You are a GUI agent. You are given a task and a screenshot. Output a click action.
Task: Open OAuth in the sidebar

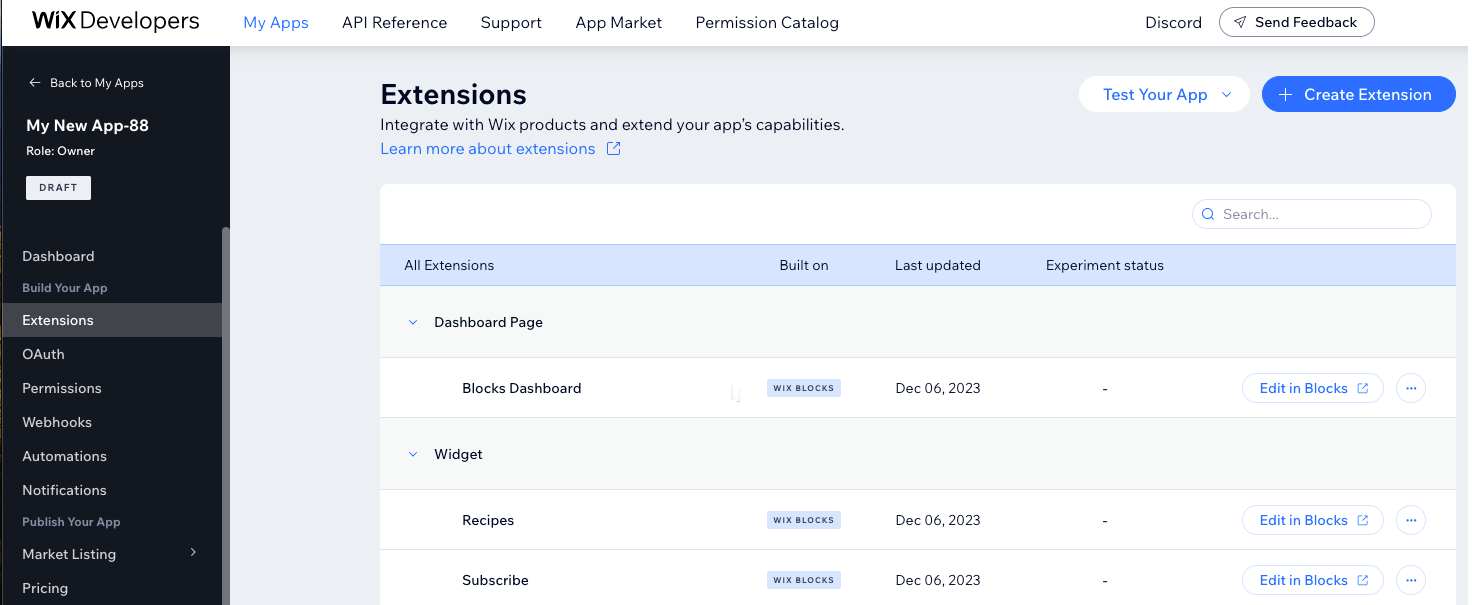pyautogui.click(x=43, y=354)
